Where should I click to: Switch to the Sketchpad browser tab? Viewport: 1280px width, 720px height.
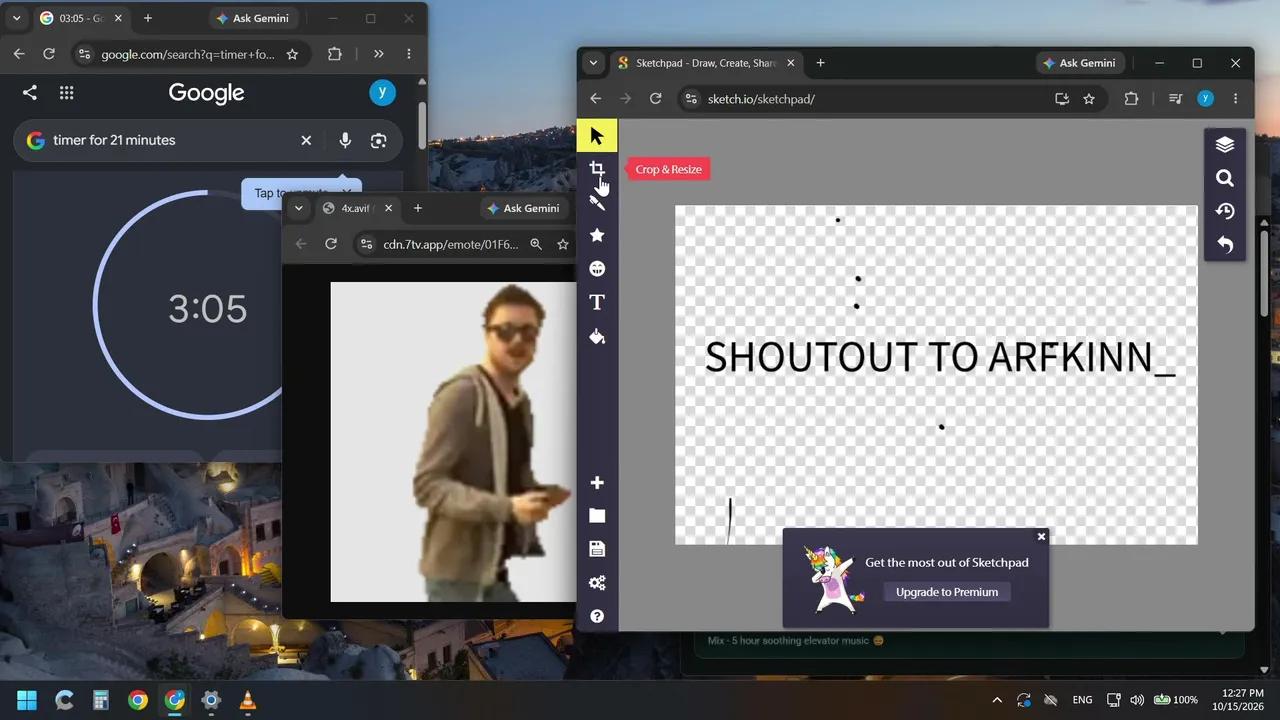(705, 63)
